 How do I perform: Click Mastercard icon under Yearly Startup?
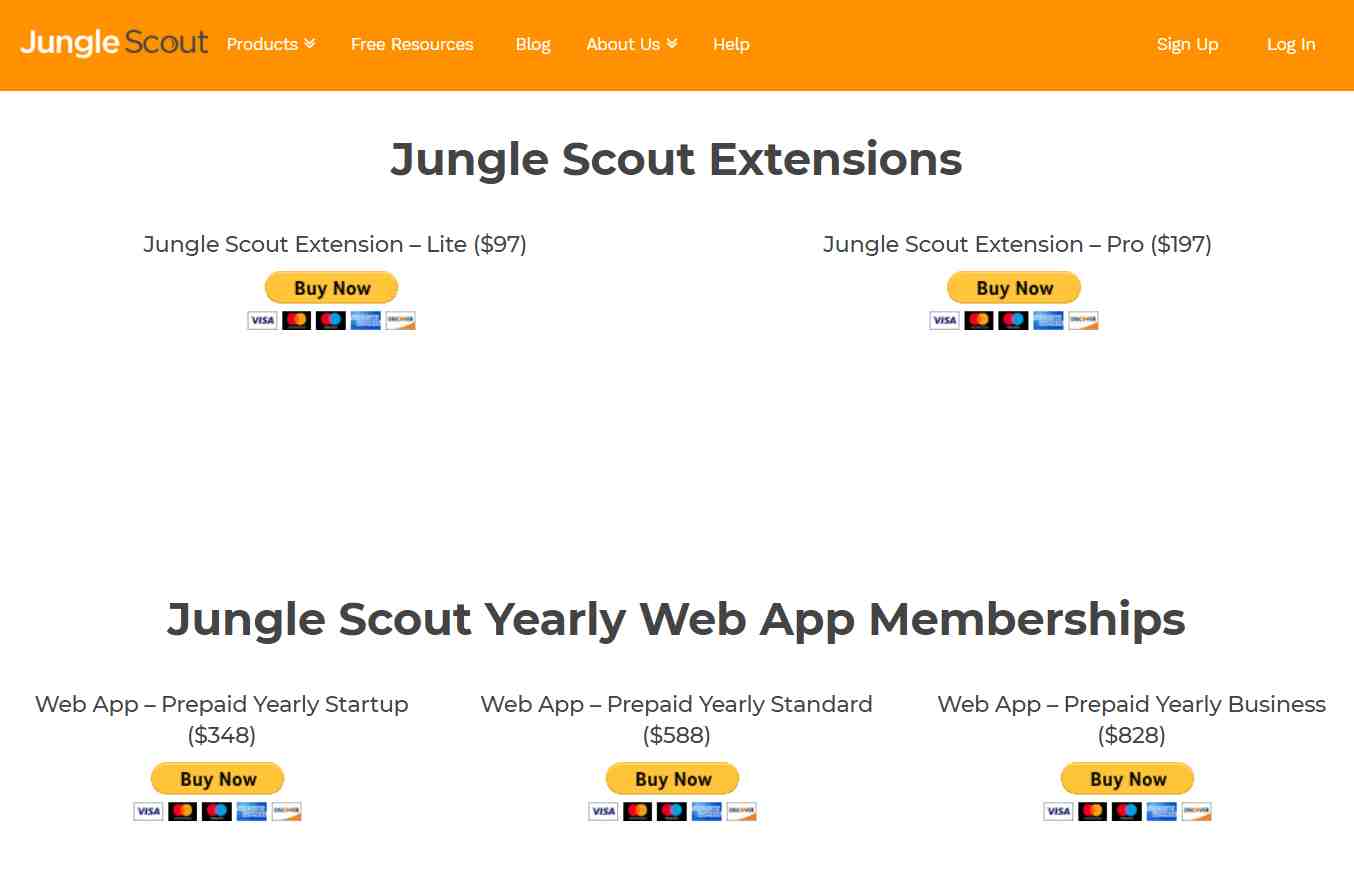point(182,811)
